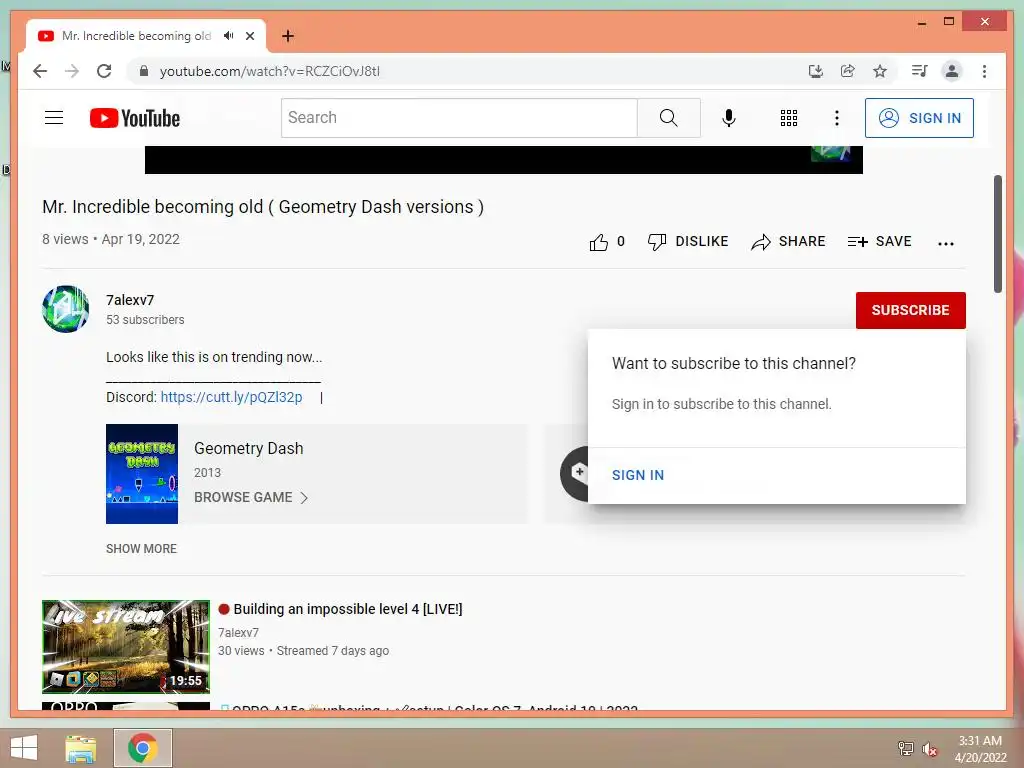Open the YouTube hamburger guide menu
The height and width of the screenshot is (768, 1024).
pos(54,118)
